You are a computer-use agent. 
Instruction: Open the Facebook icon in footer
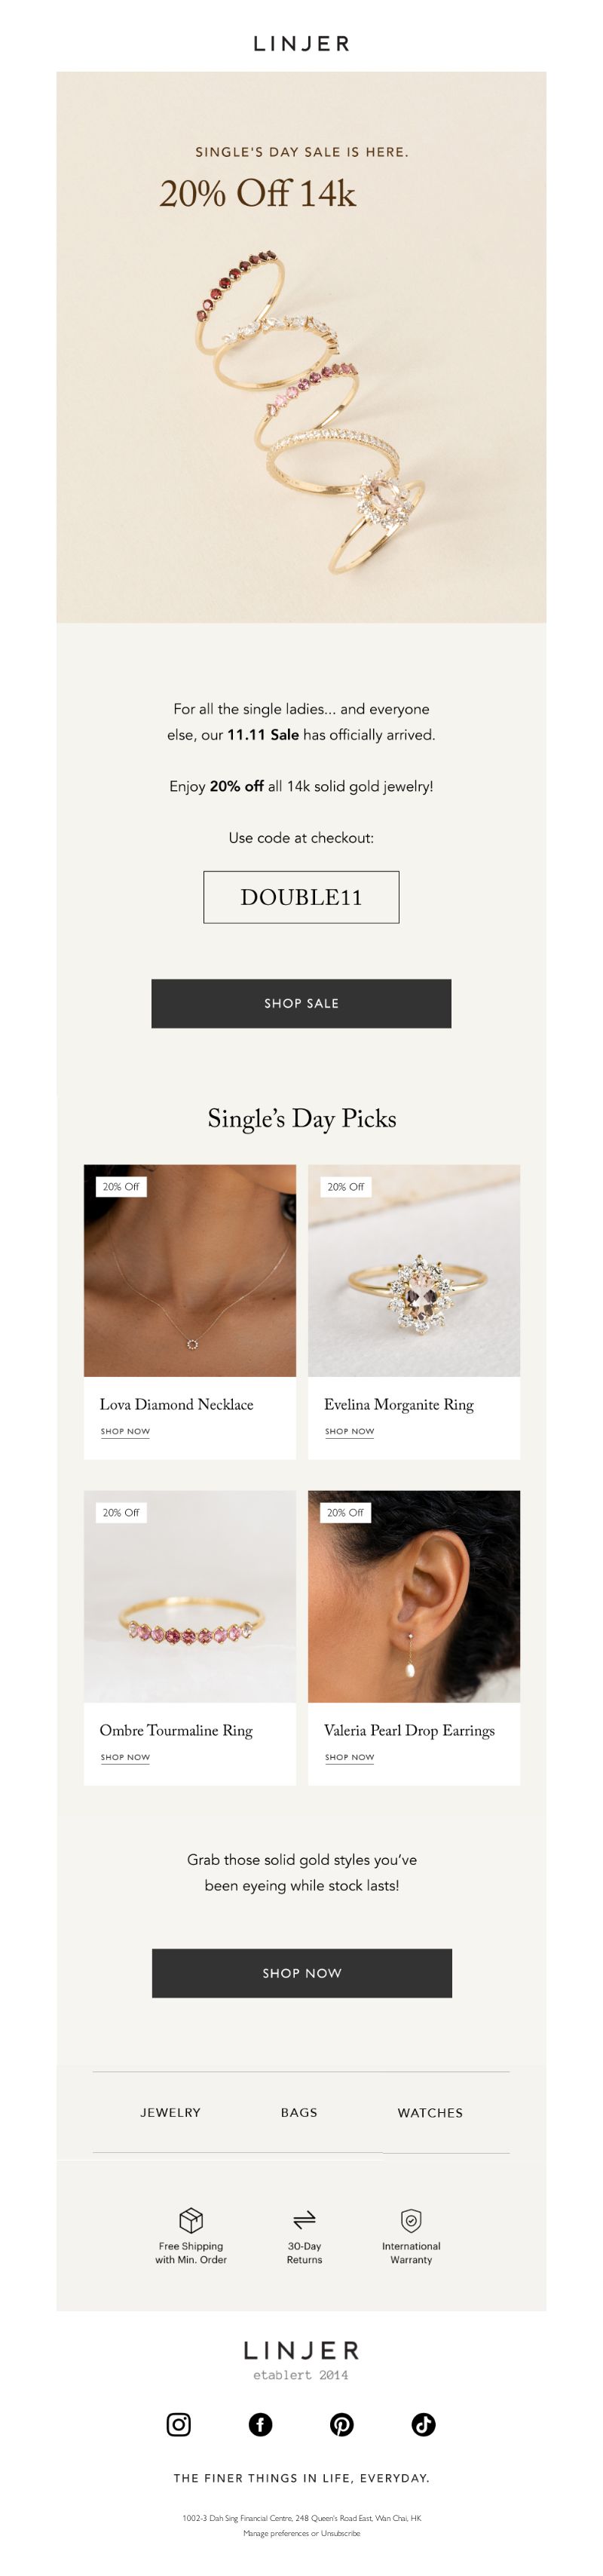(260, 2424)
